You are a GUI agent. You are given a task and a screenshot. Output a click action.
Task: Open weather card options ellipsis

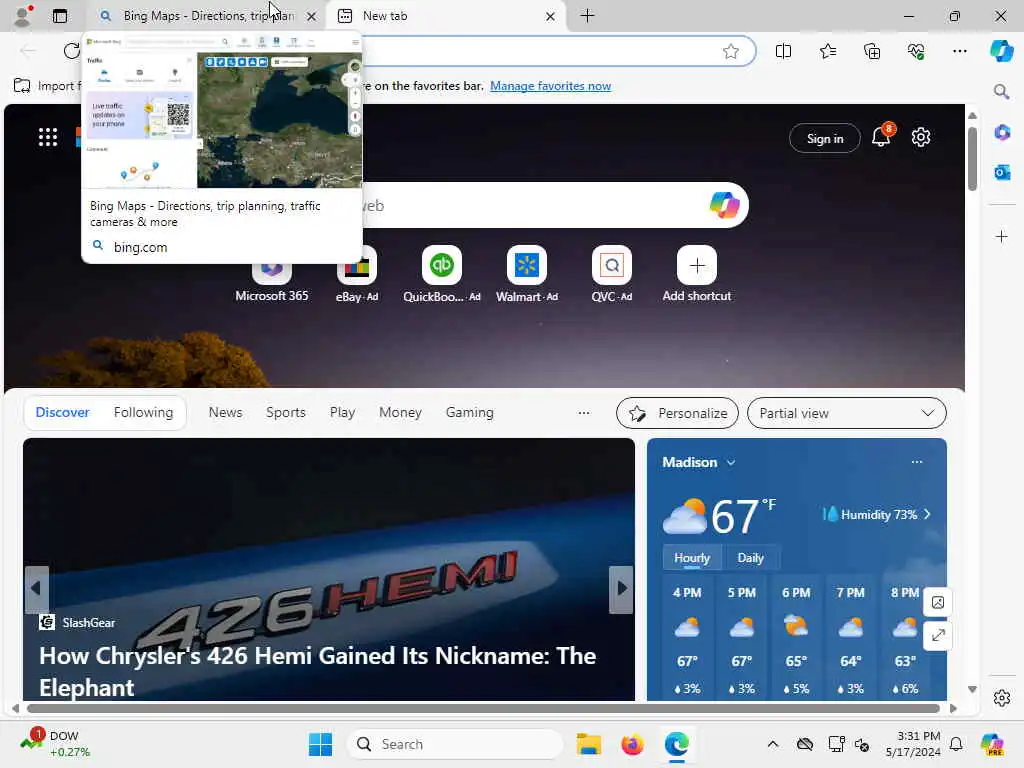point(917,462)
